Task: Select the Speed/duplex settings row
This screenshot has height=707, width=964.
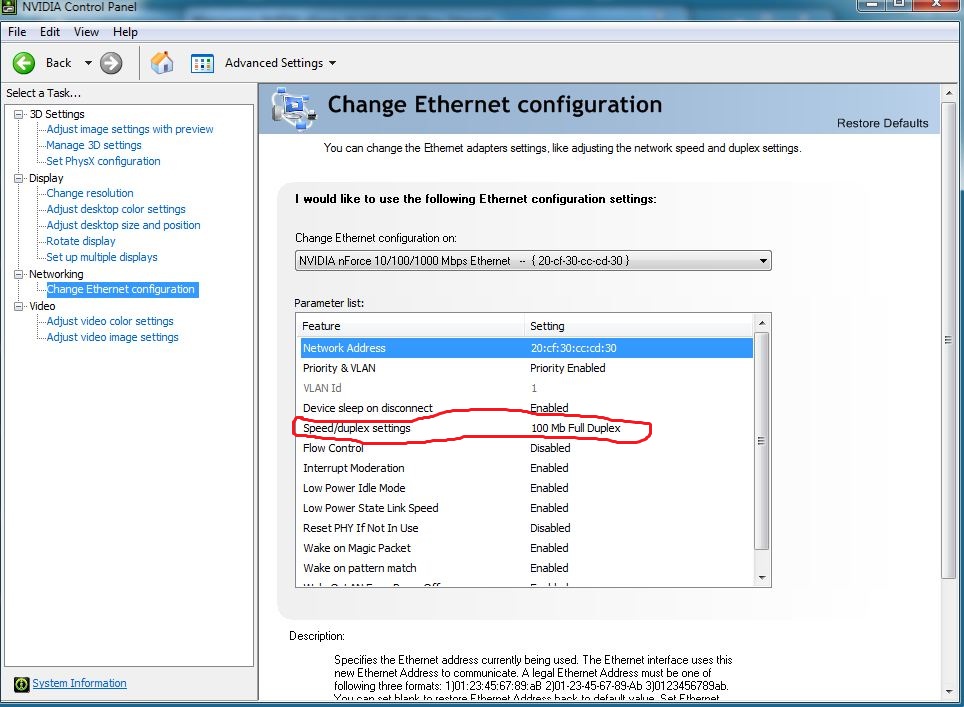Action: pos(527,428)
